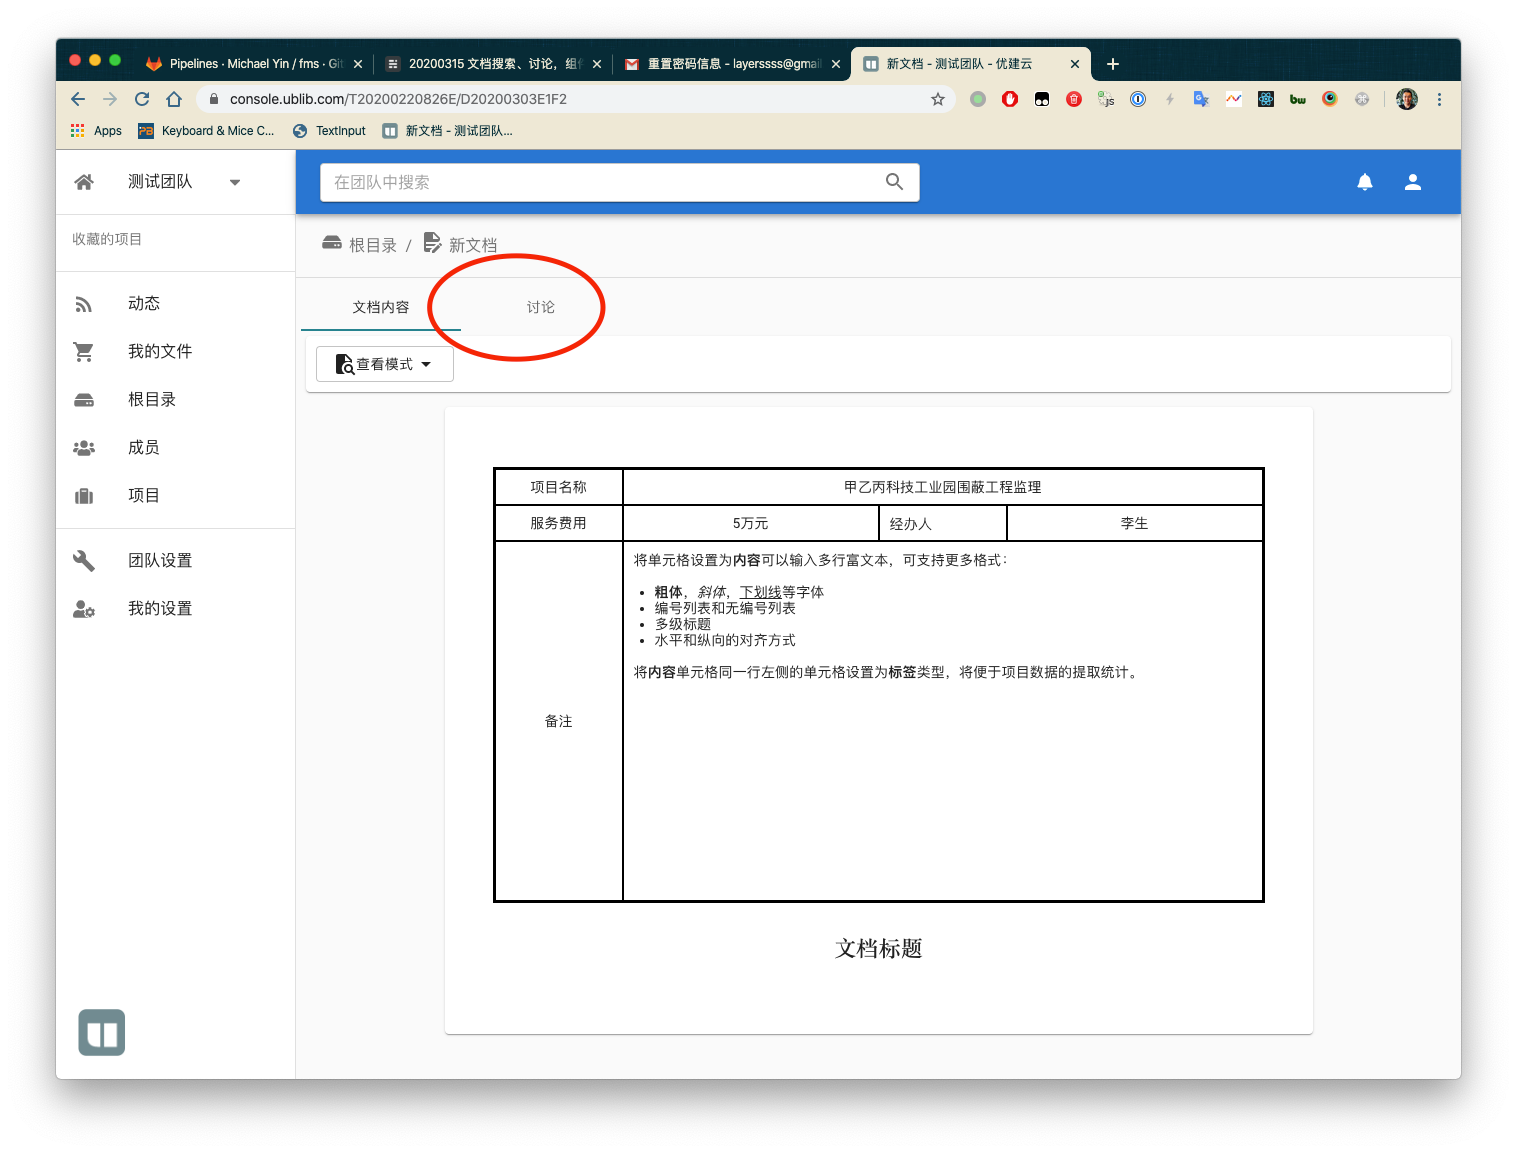The width and height of the screenshot is (1517, 1153).
Task: Click 根目录 in the breadcrumb
Action: tap(372, 245)
